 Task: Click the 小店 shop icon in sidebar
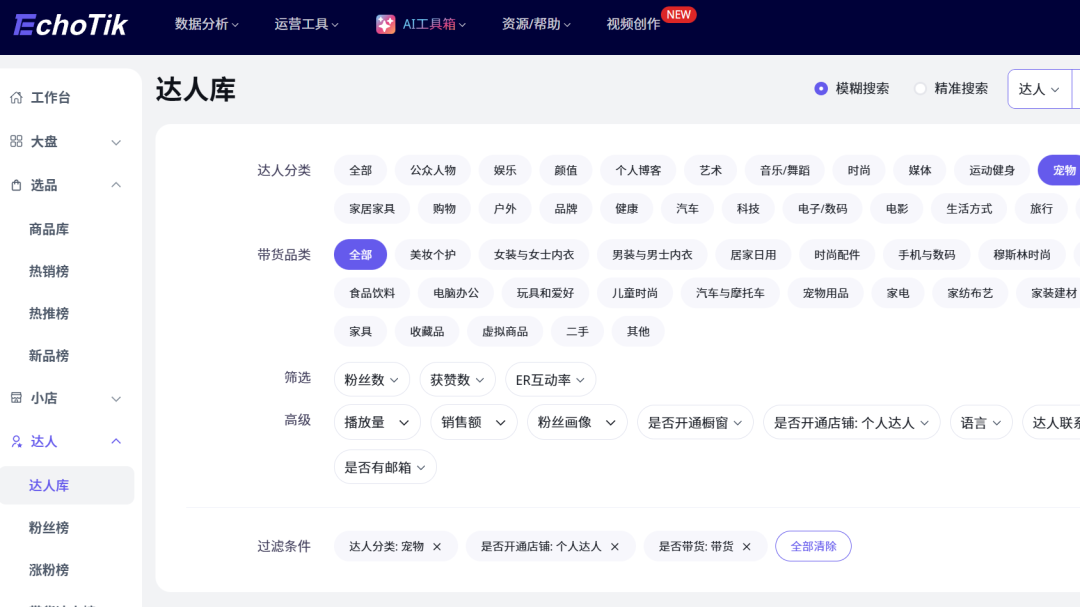coord(16,398)
